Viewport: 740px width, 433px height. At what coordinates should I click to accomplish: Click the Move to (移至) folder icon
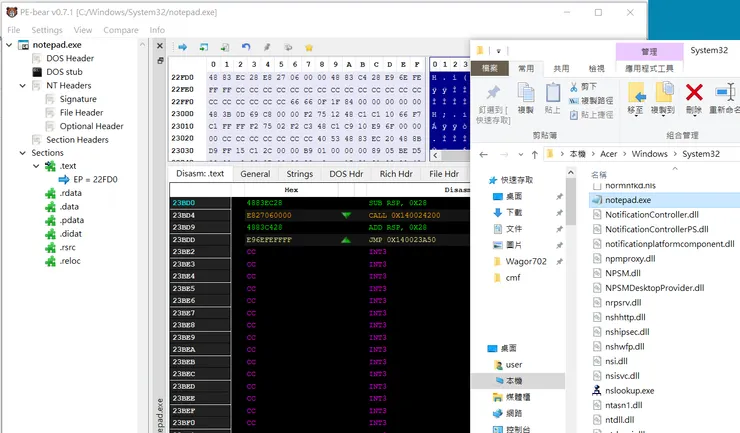(x=636, y=93)
